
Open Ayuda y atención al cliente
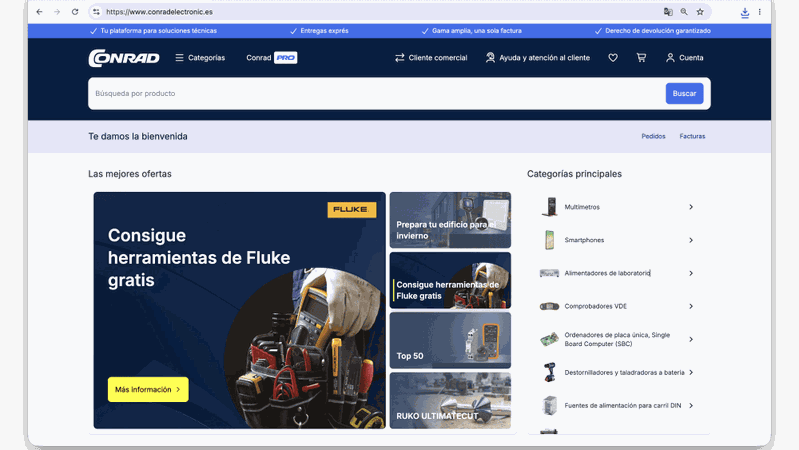point(538,58)
